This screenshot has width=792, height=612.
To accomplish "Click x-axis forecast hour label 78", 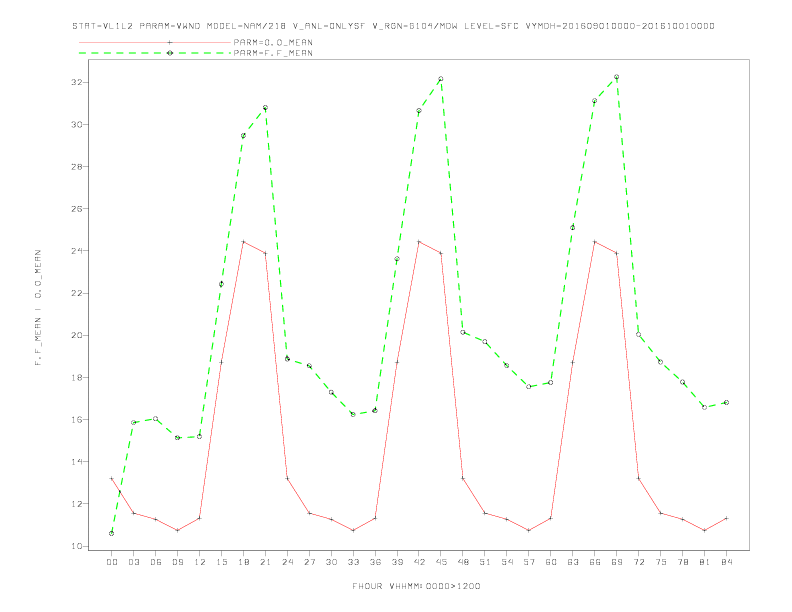I will [x=683, y=562].
